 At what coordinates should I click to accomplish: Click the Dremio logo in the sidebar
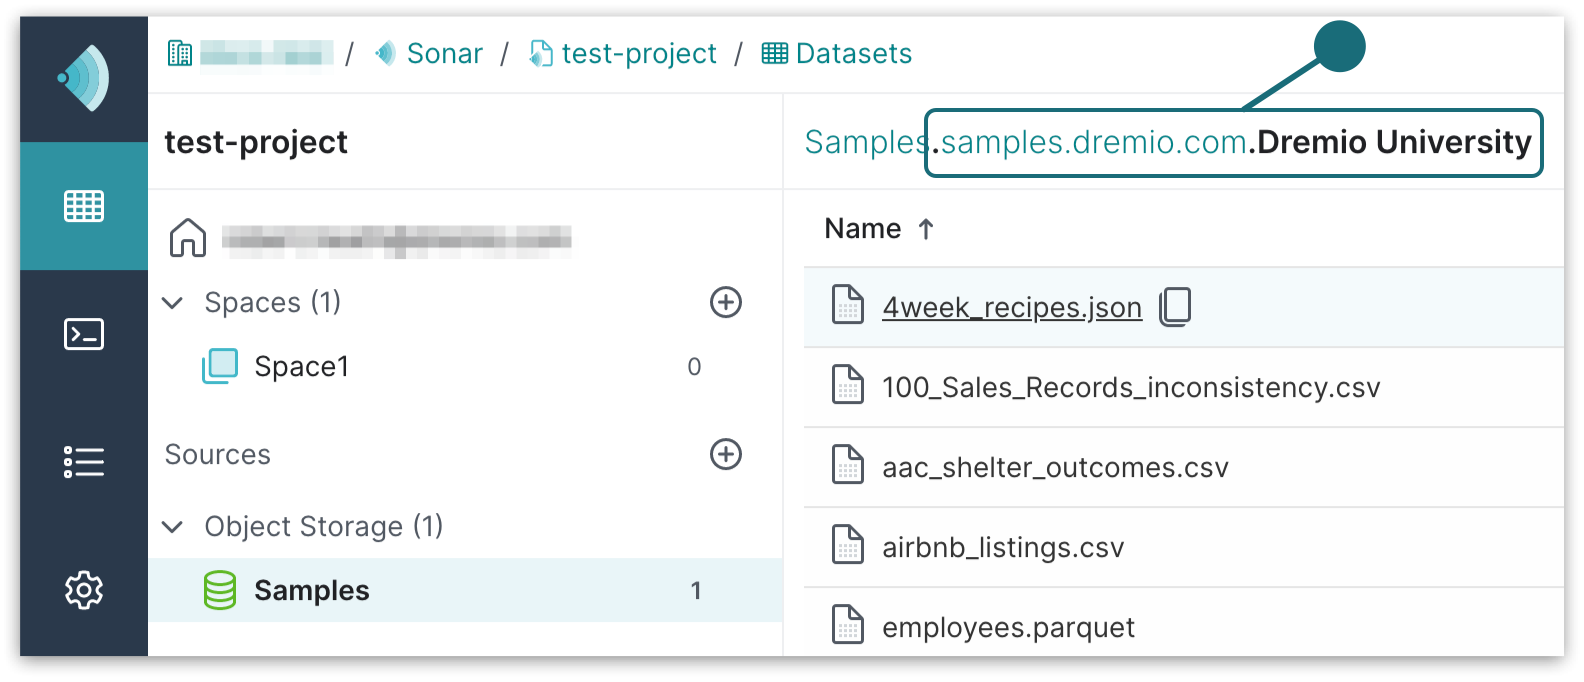tap(84, 78)
